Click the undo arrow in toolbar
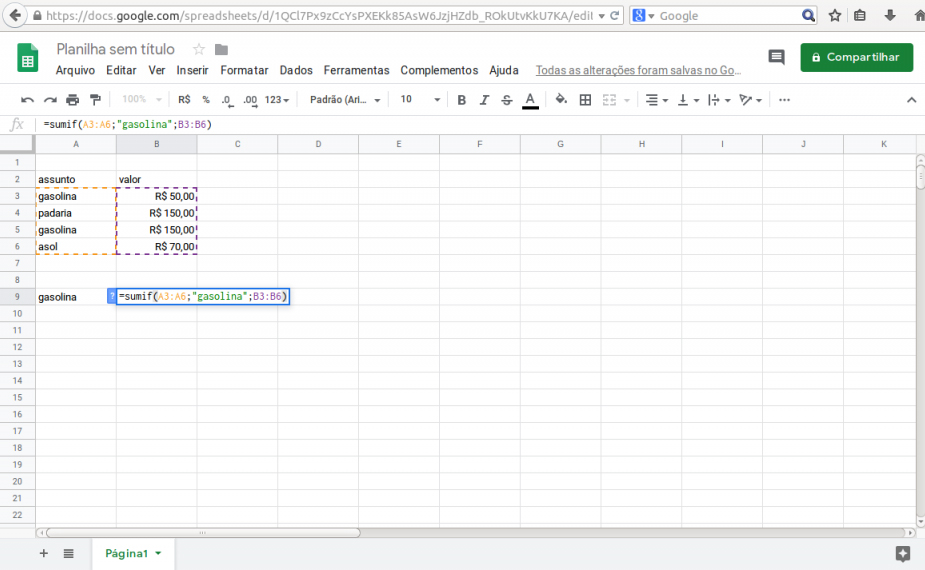 (x=27, y=100)
